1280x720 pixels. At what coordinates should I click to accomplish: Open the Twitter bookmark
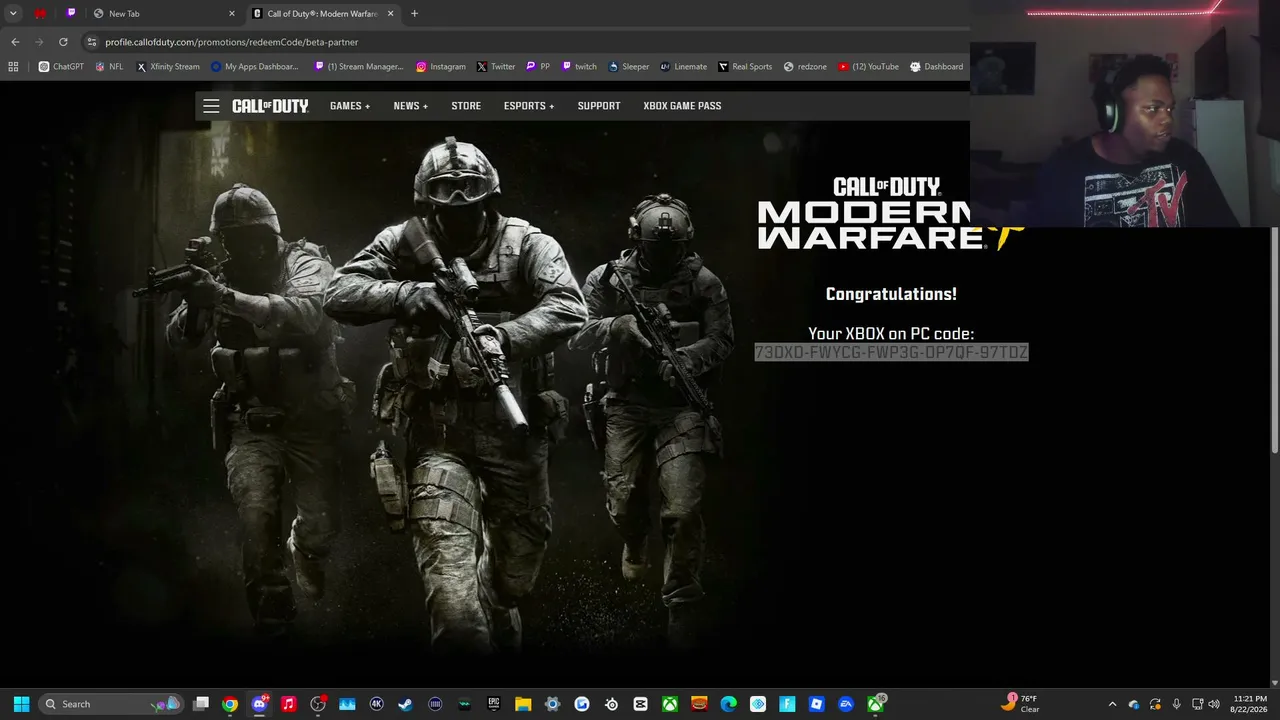click(496, 67)
